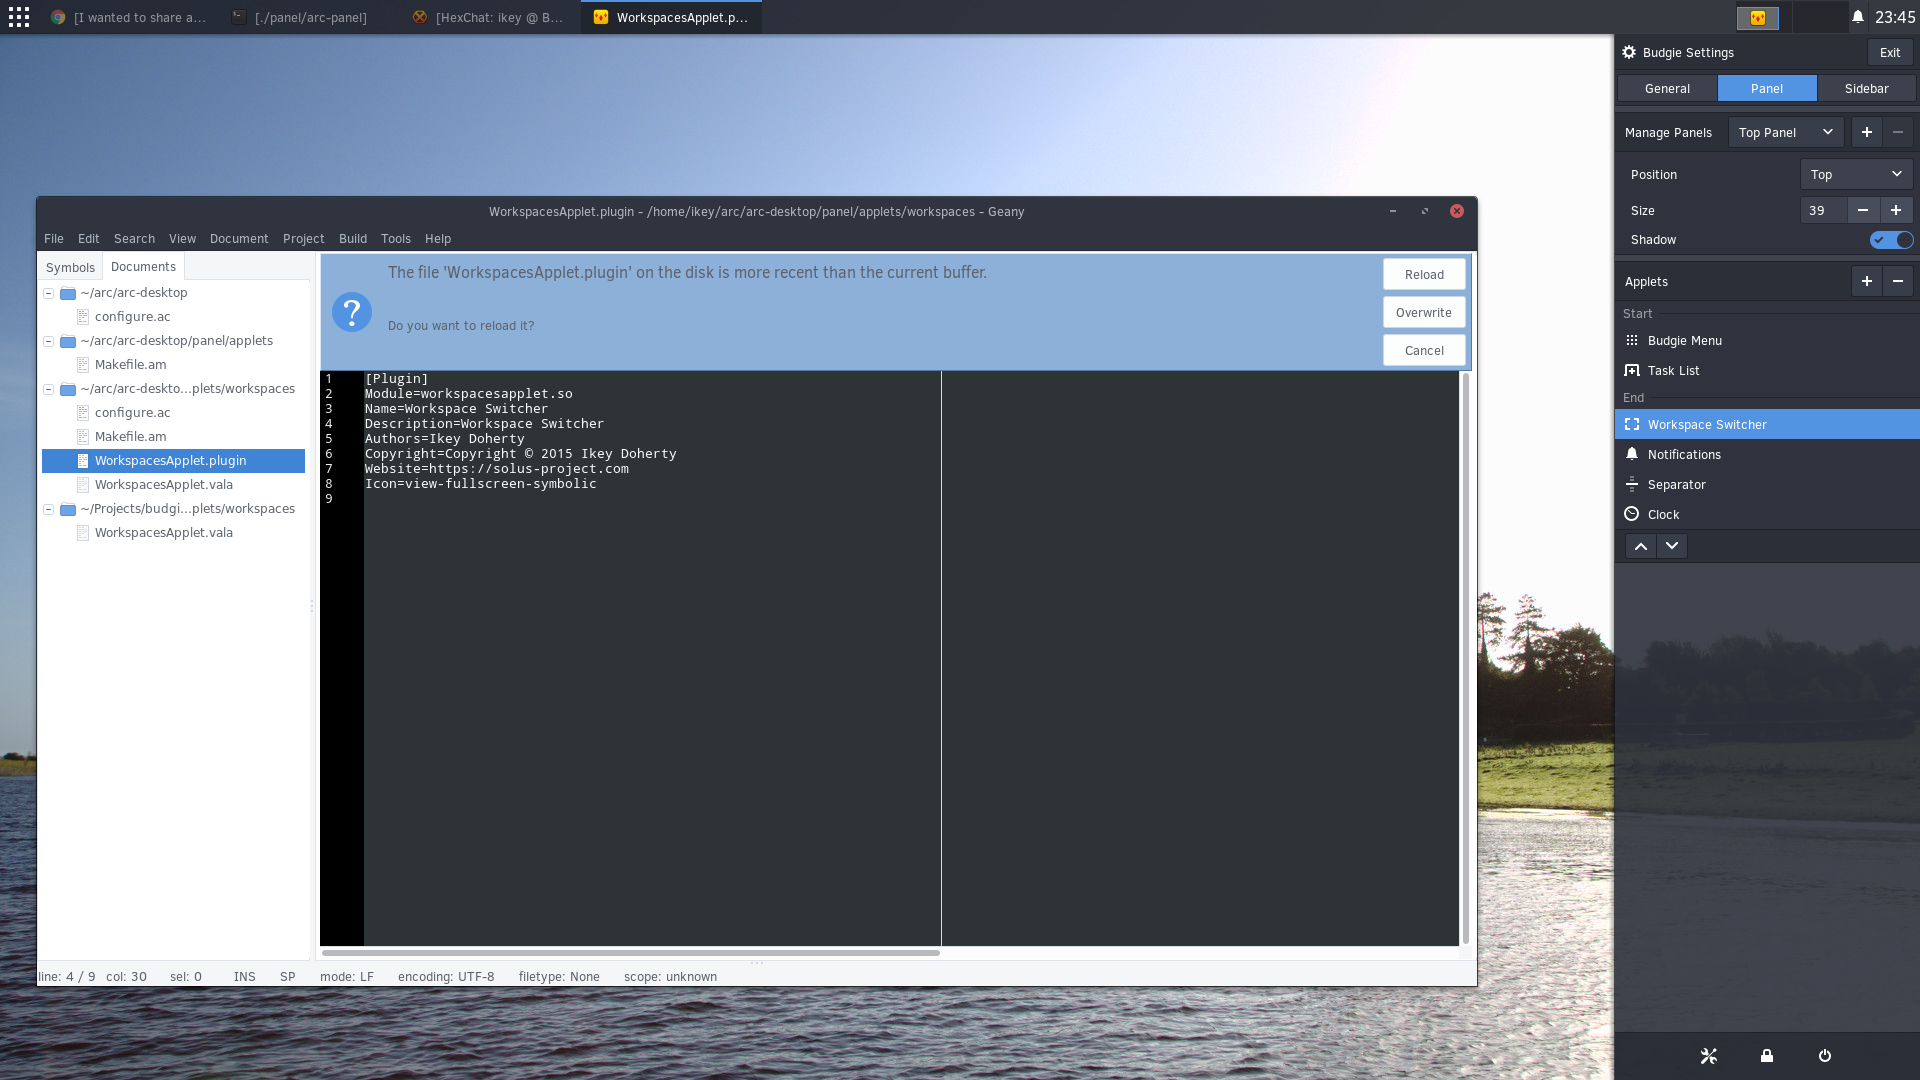Screen dimensions: 1920x1080
Task: Open configure.ac under ~/arc/arc-desktop
Action: click(x=132, y=317)
